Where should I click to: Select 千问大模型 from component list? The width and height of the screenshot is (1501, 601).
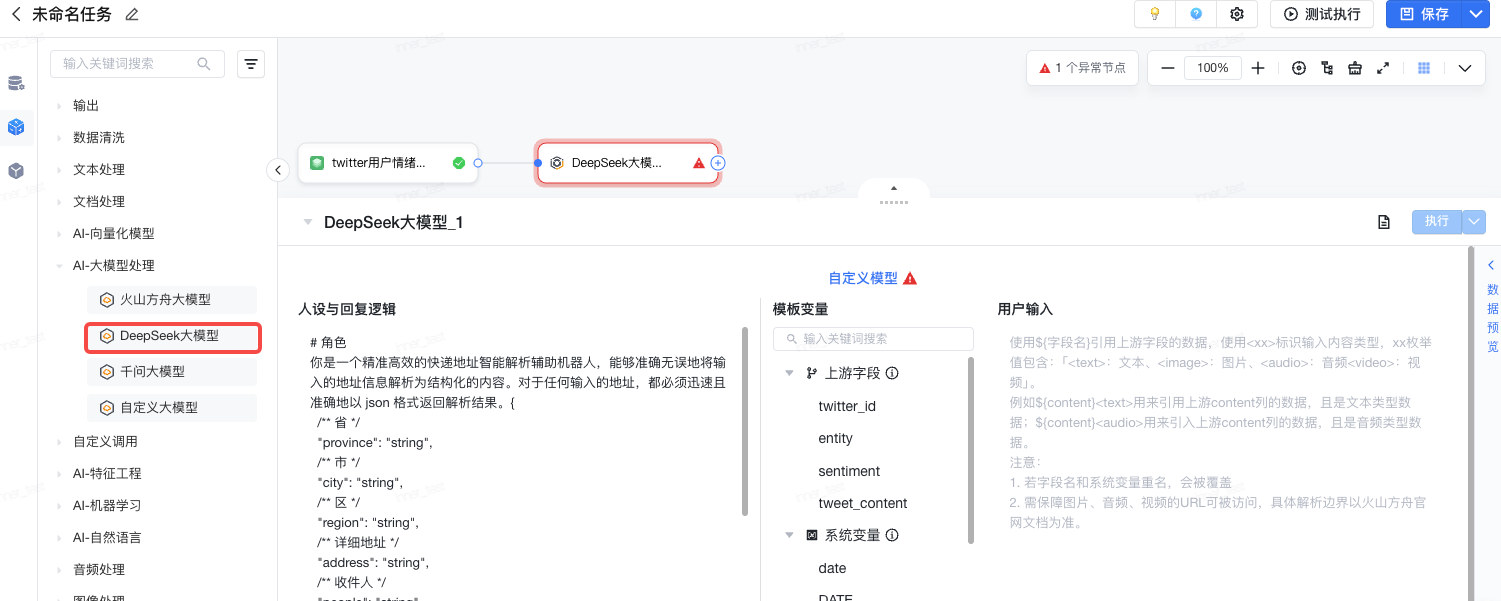tap(152, 372)
